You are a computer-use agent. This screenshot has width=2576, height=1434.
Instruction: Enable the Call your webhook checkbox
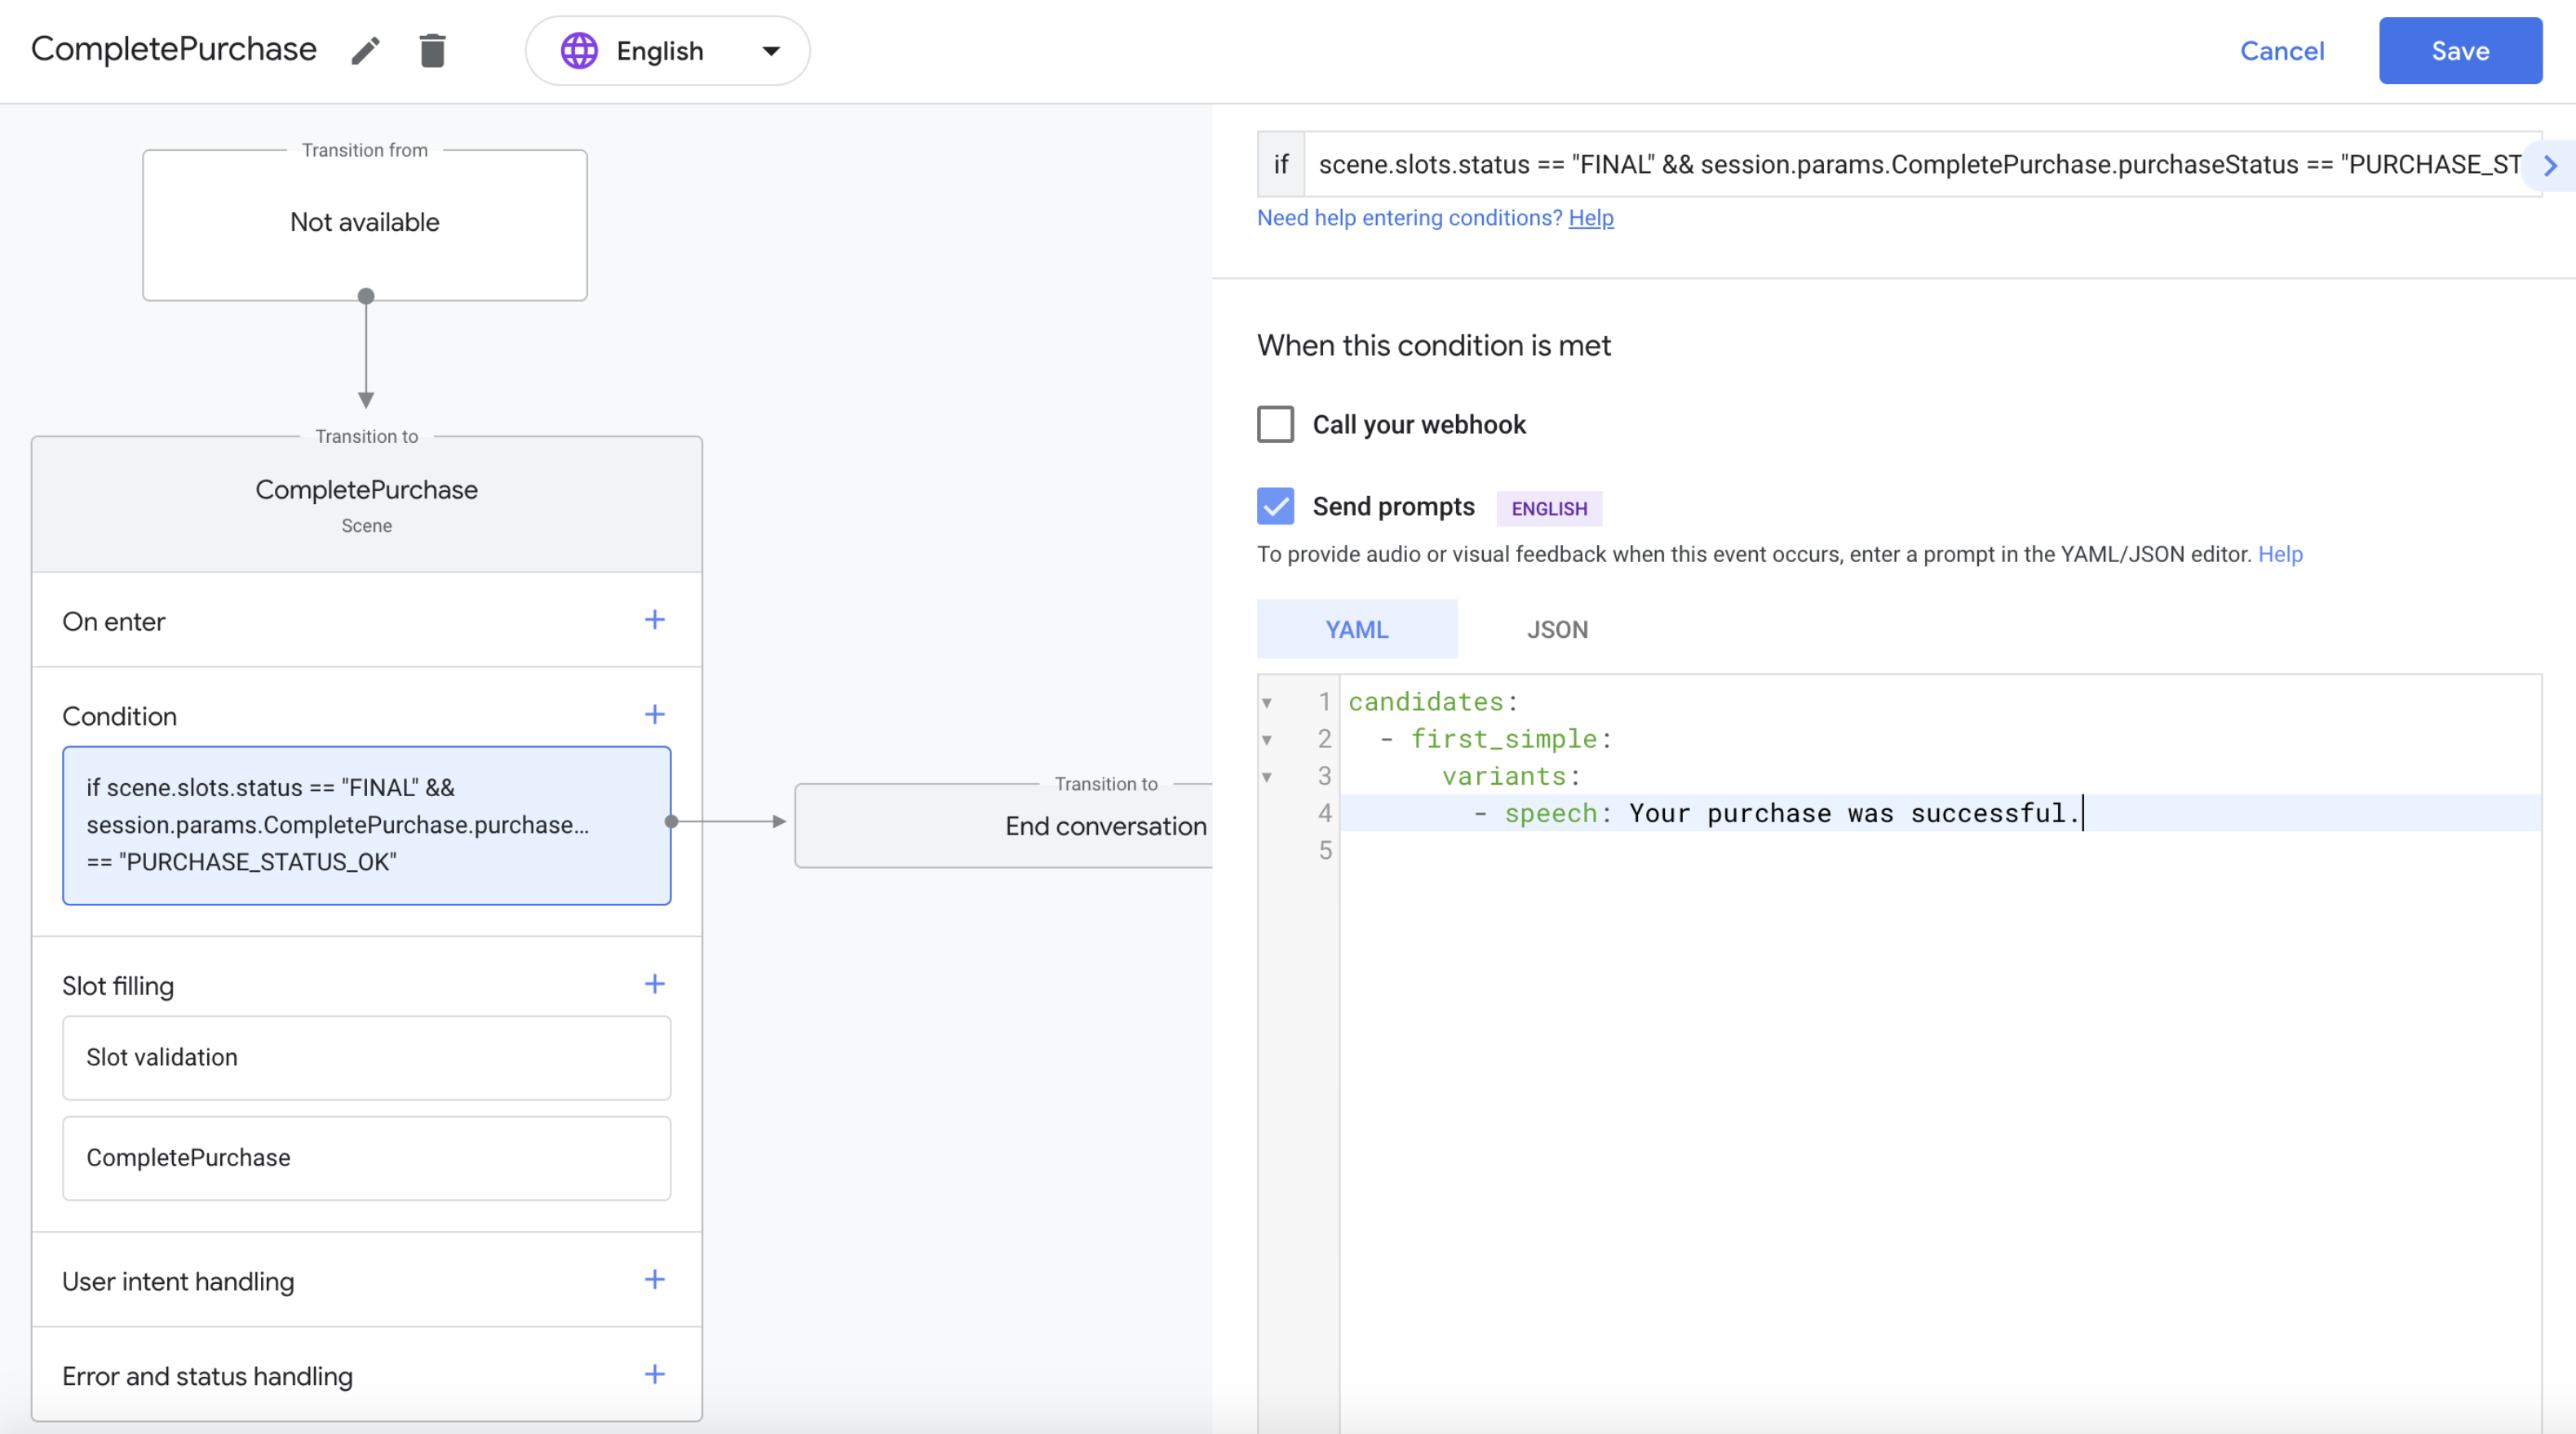(x=1275, y=424)
